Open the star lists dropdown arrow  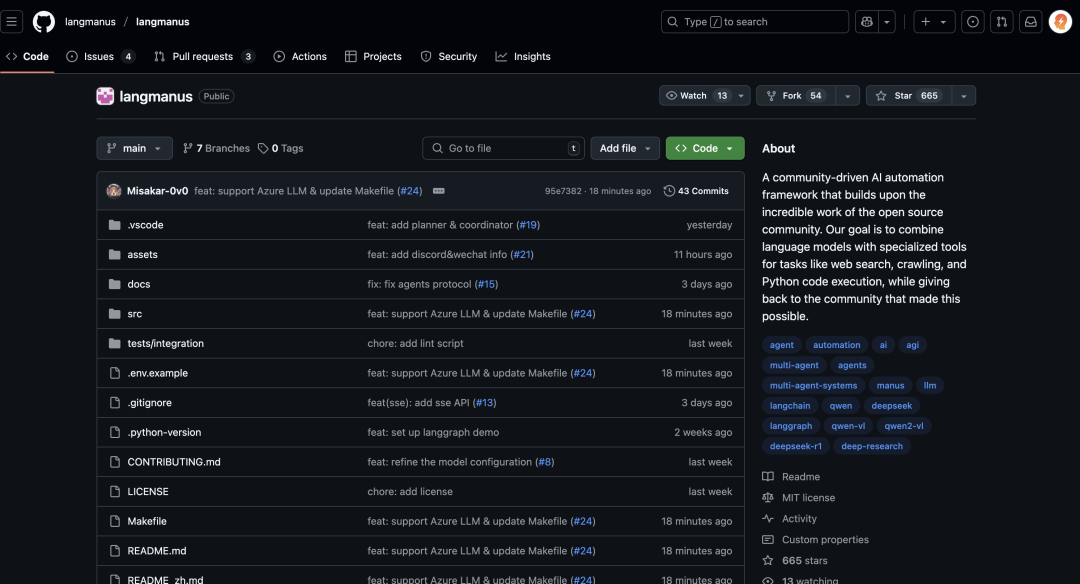[x=963, y=96]
